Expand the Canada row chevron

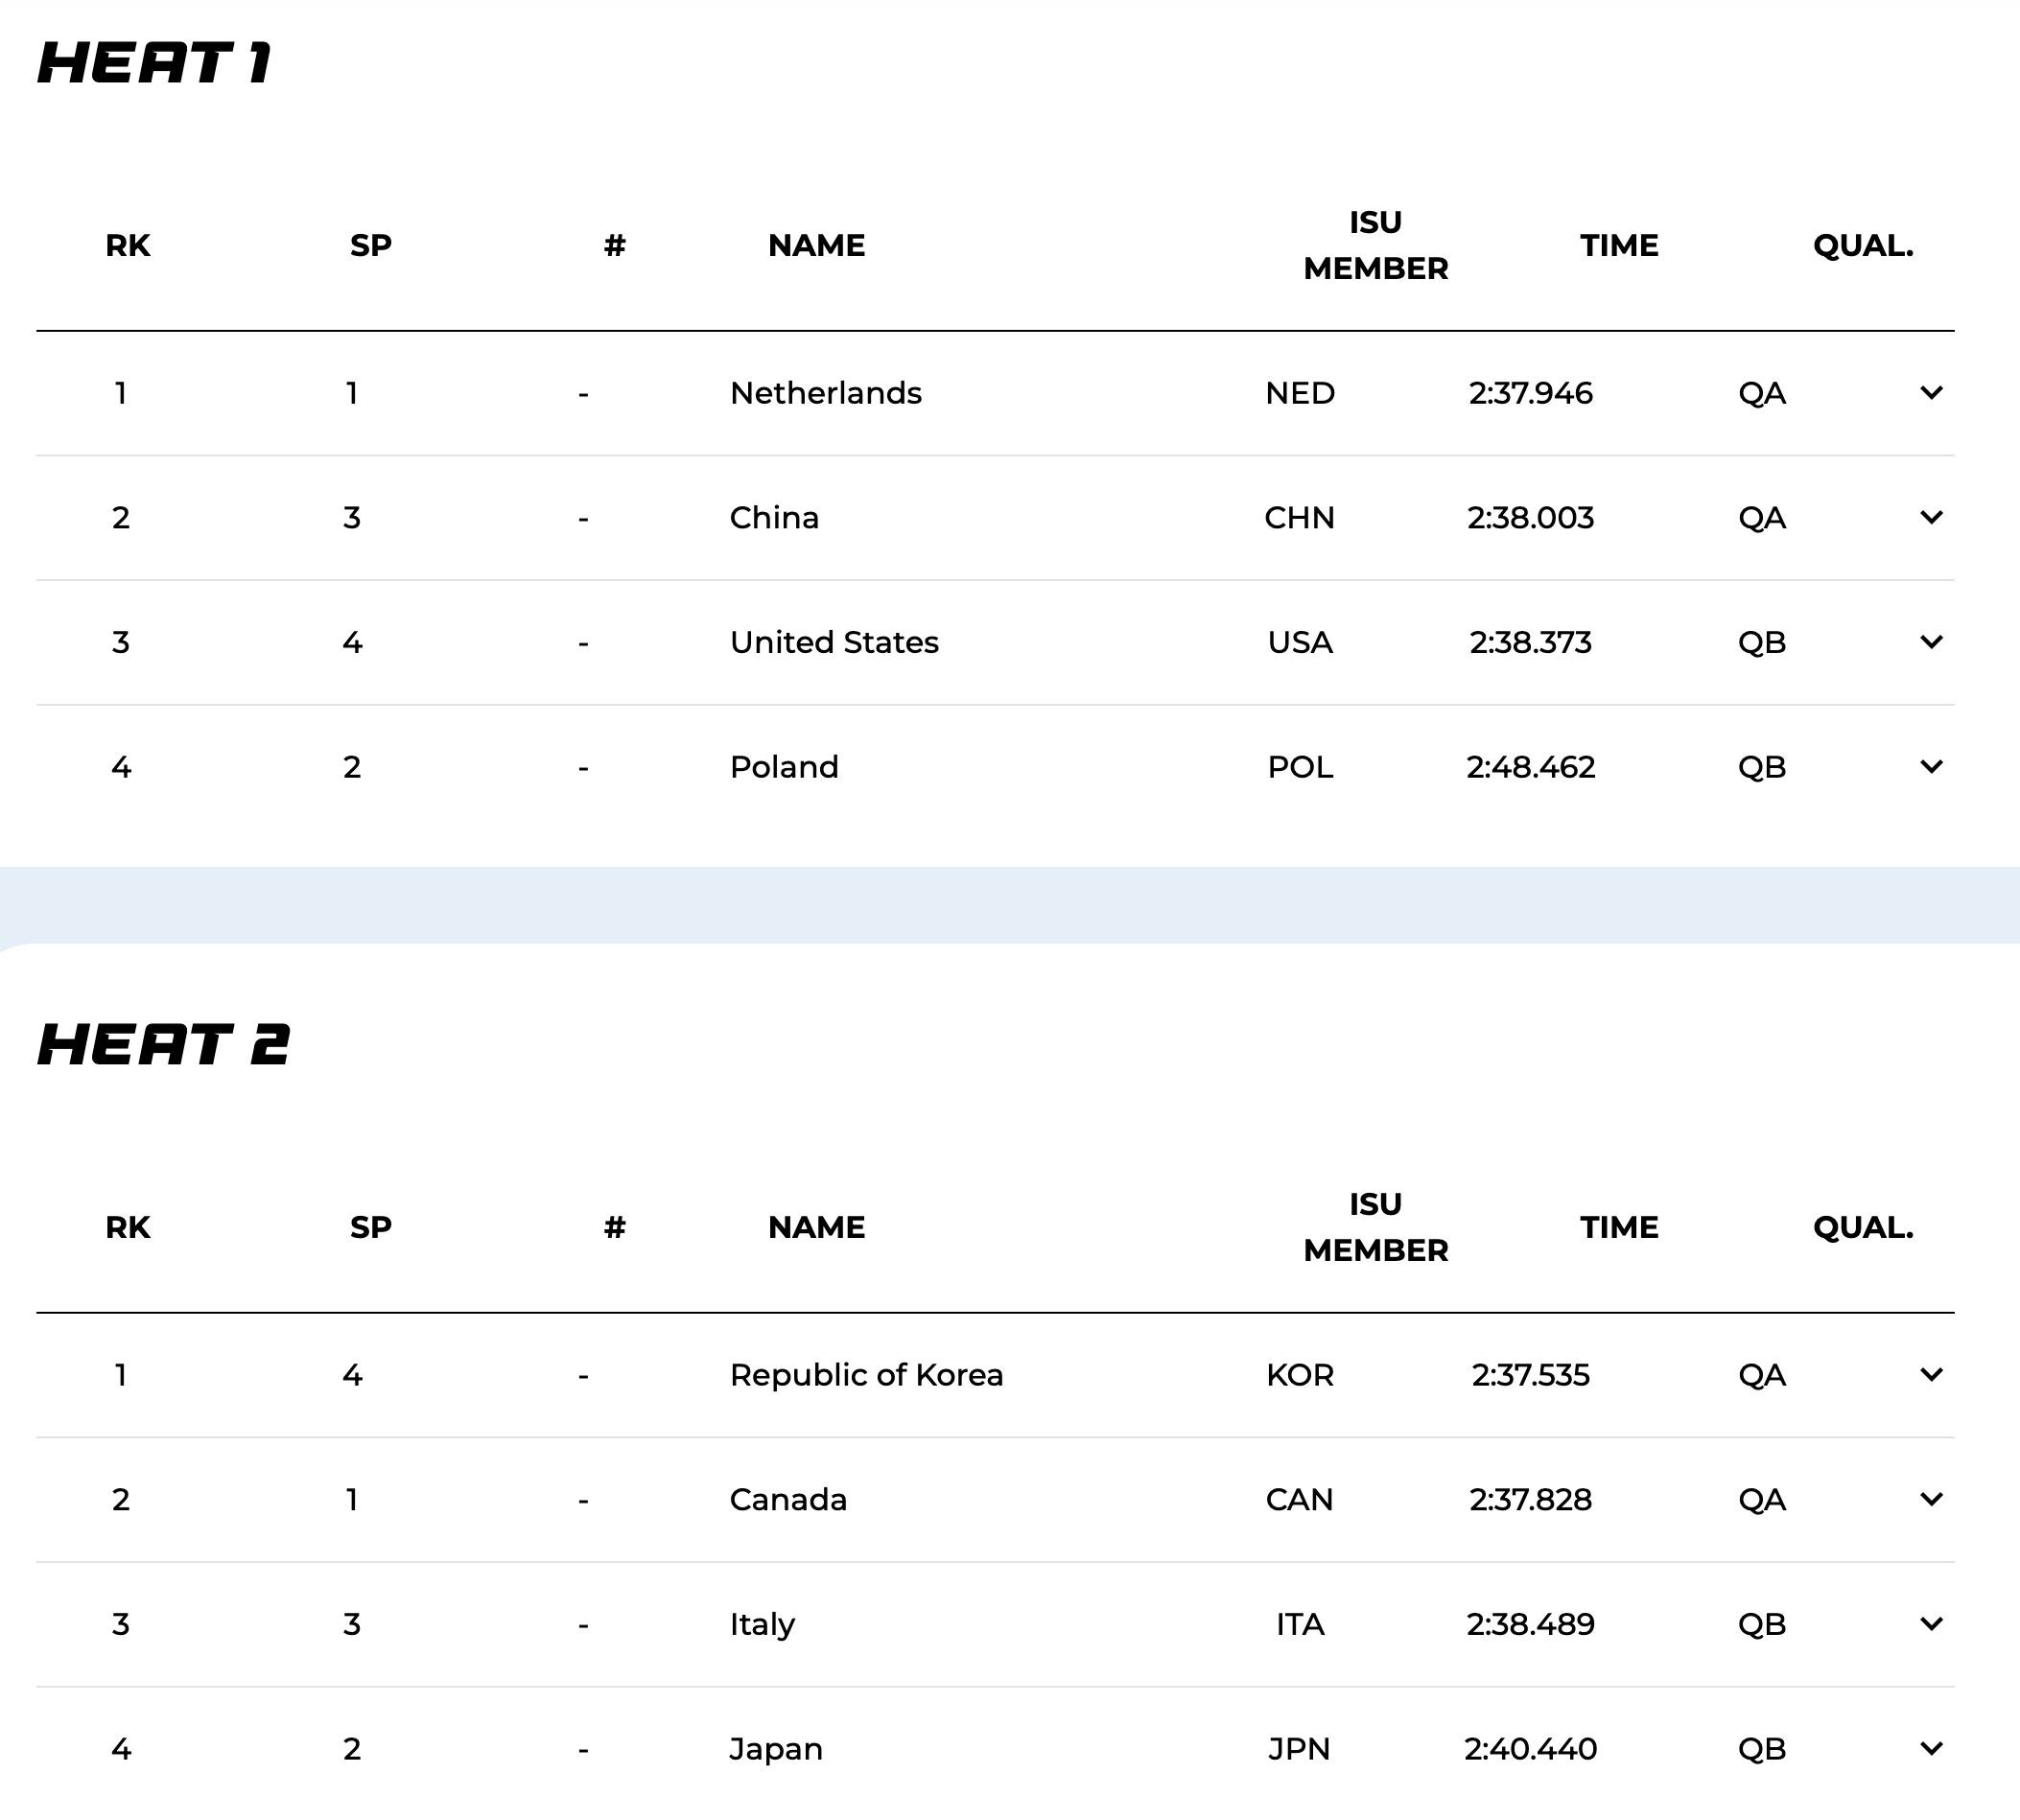coord(1931,1499)
